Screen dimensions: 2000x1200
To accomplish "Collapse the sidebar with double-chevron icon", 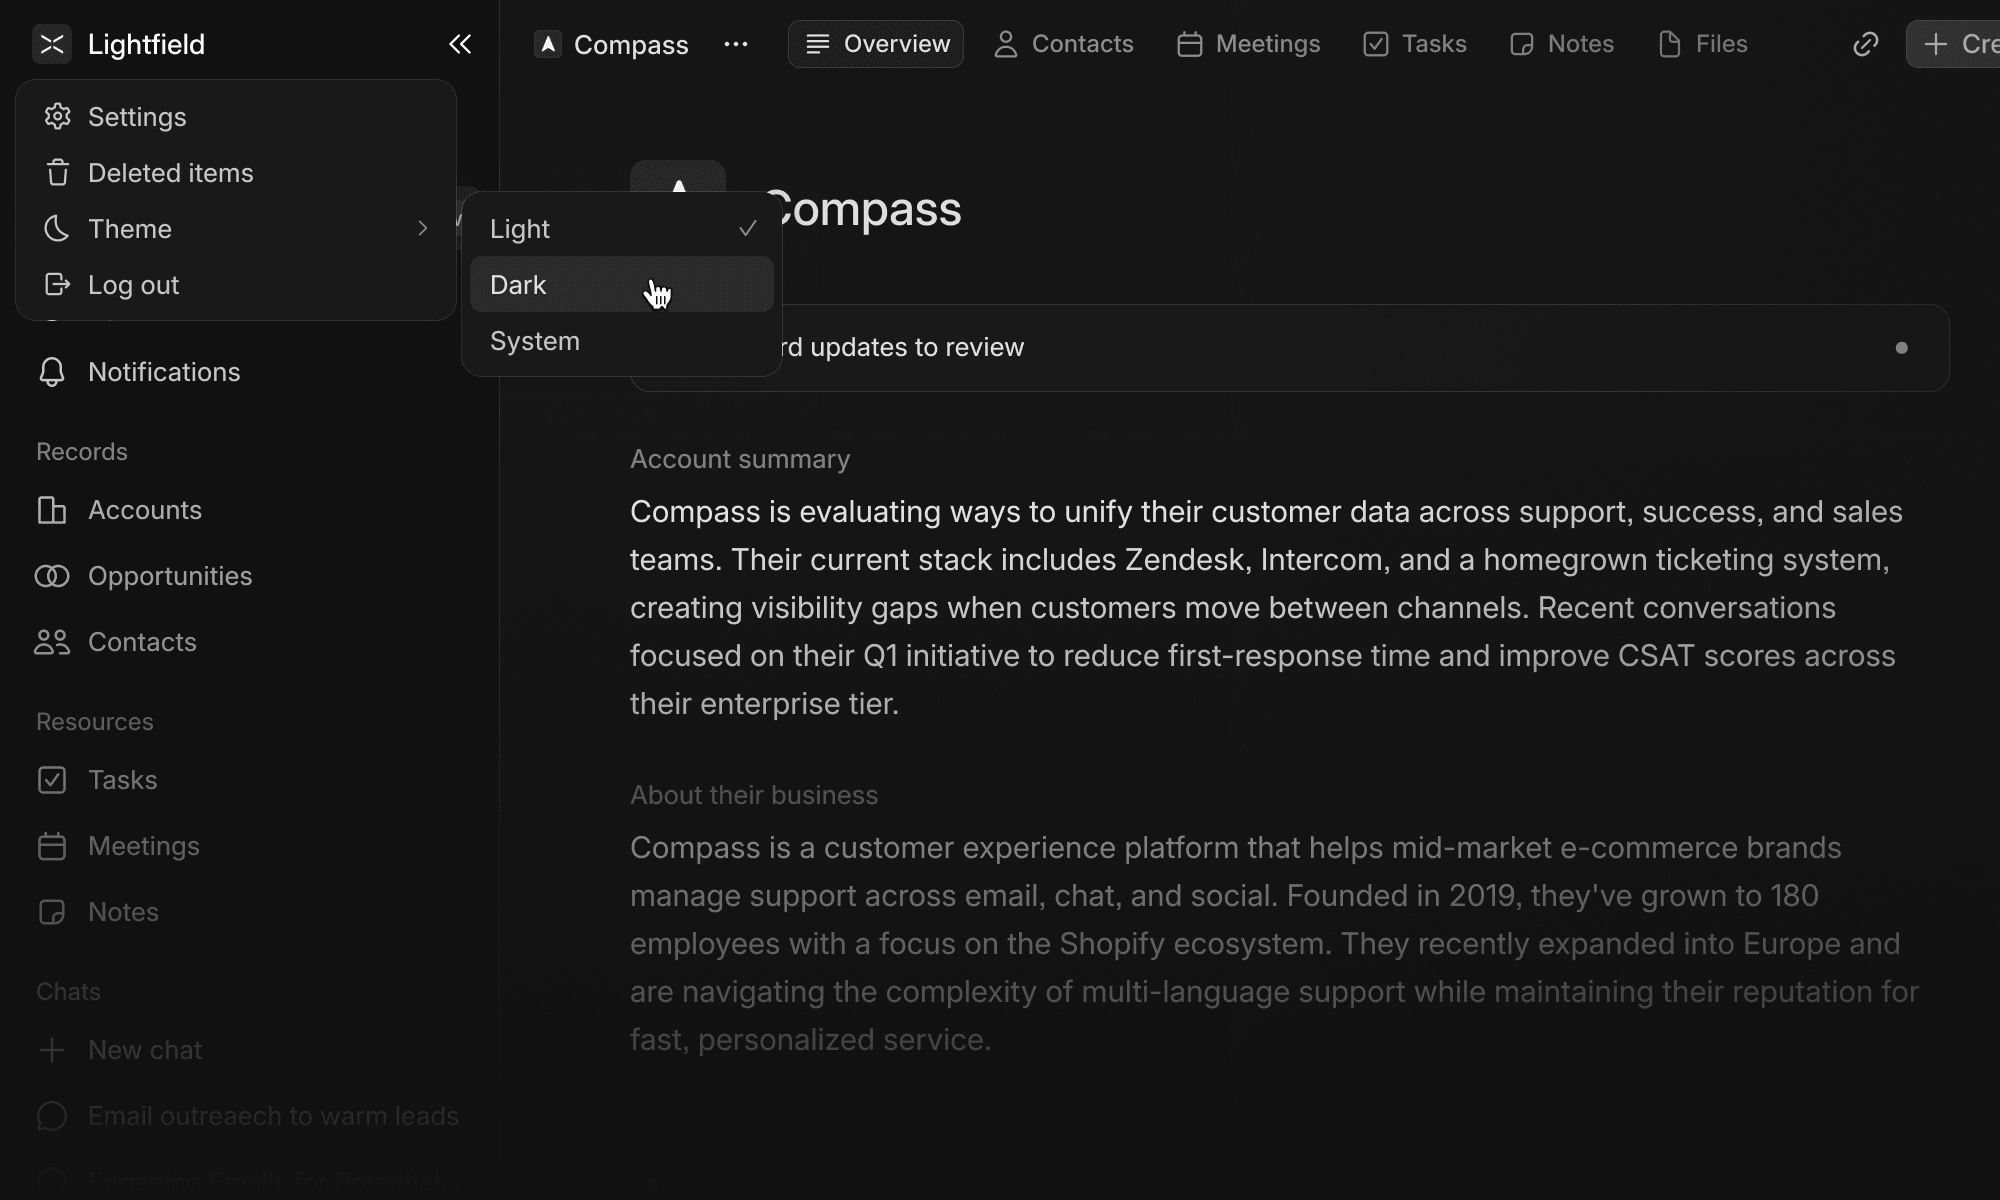I will pos(460,44).
